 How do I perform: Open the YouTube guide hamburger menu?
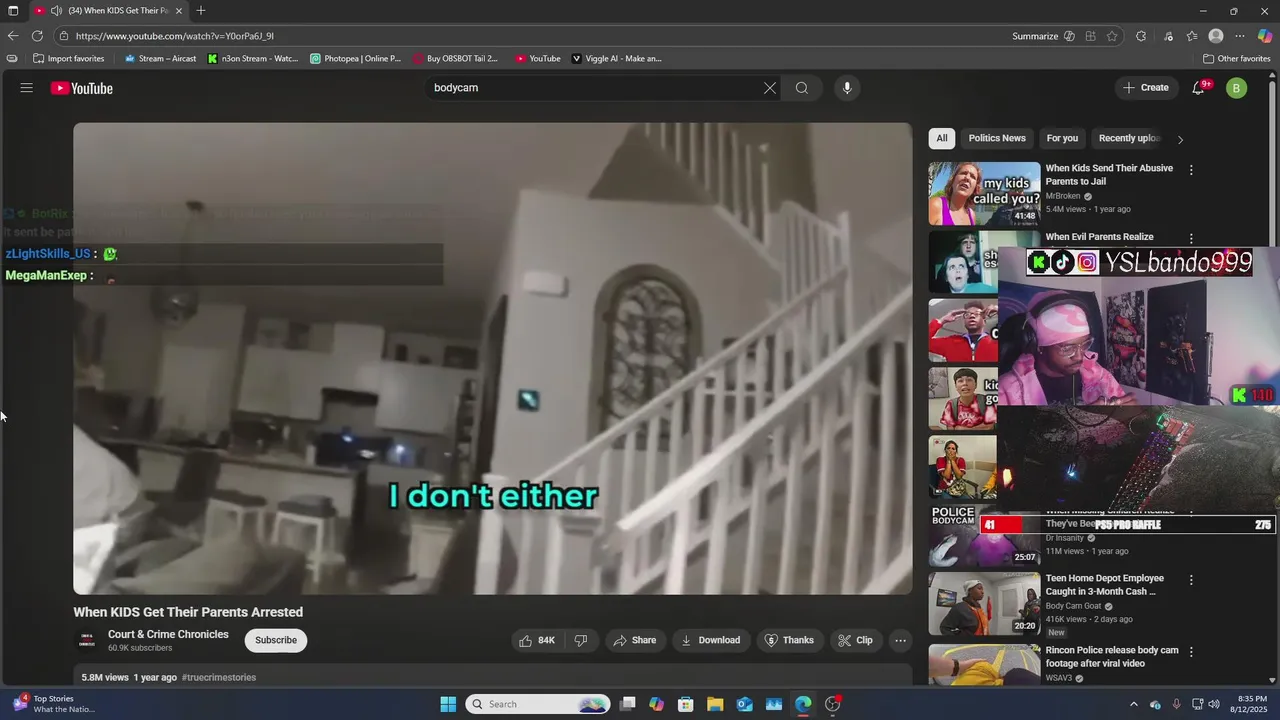coord(27,88)
